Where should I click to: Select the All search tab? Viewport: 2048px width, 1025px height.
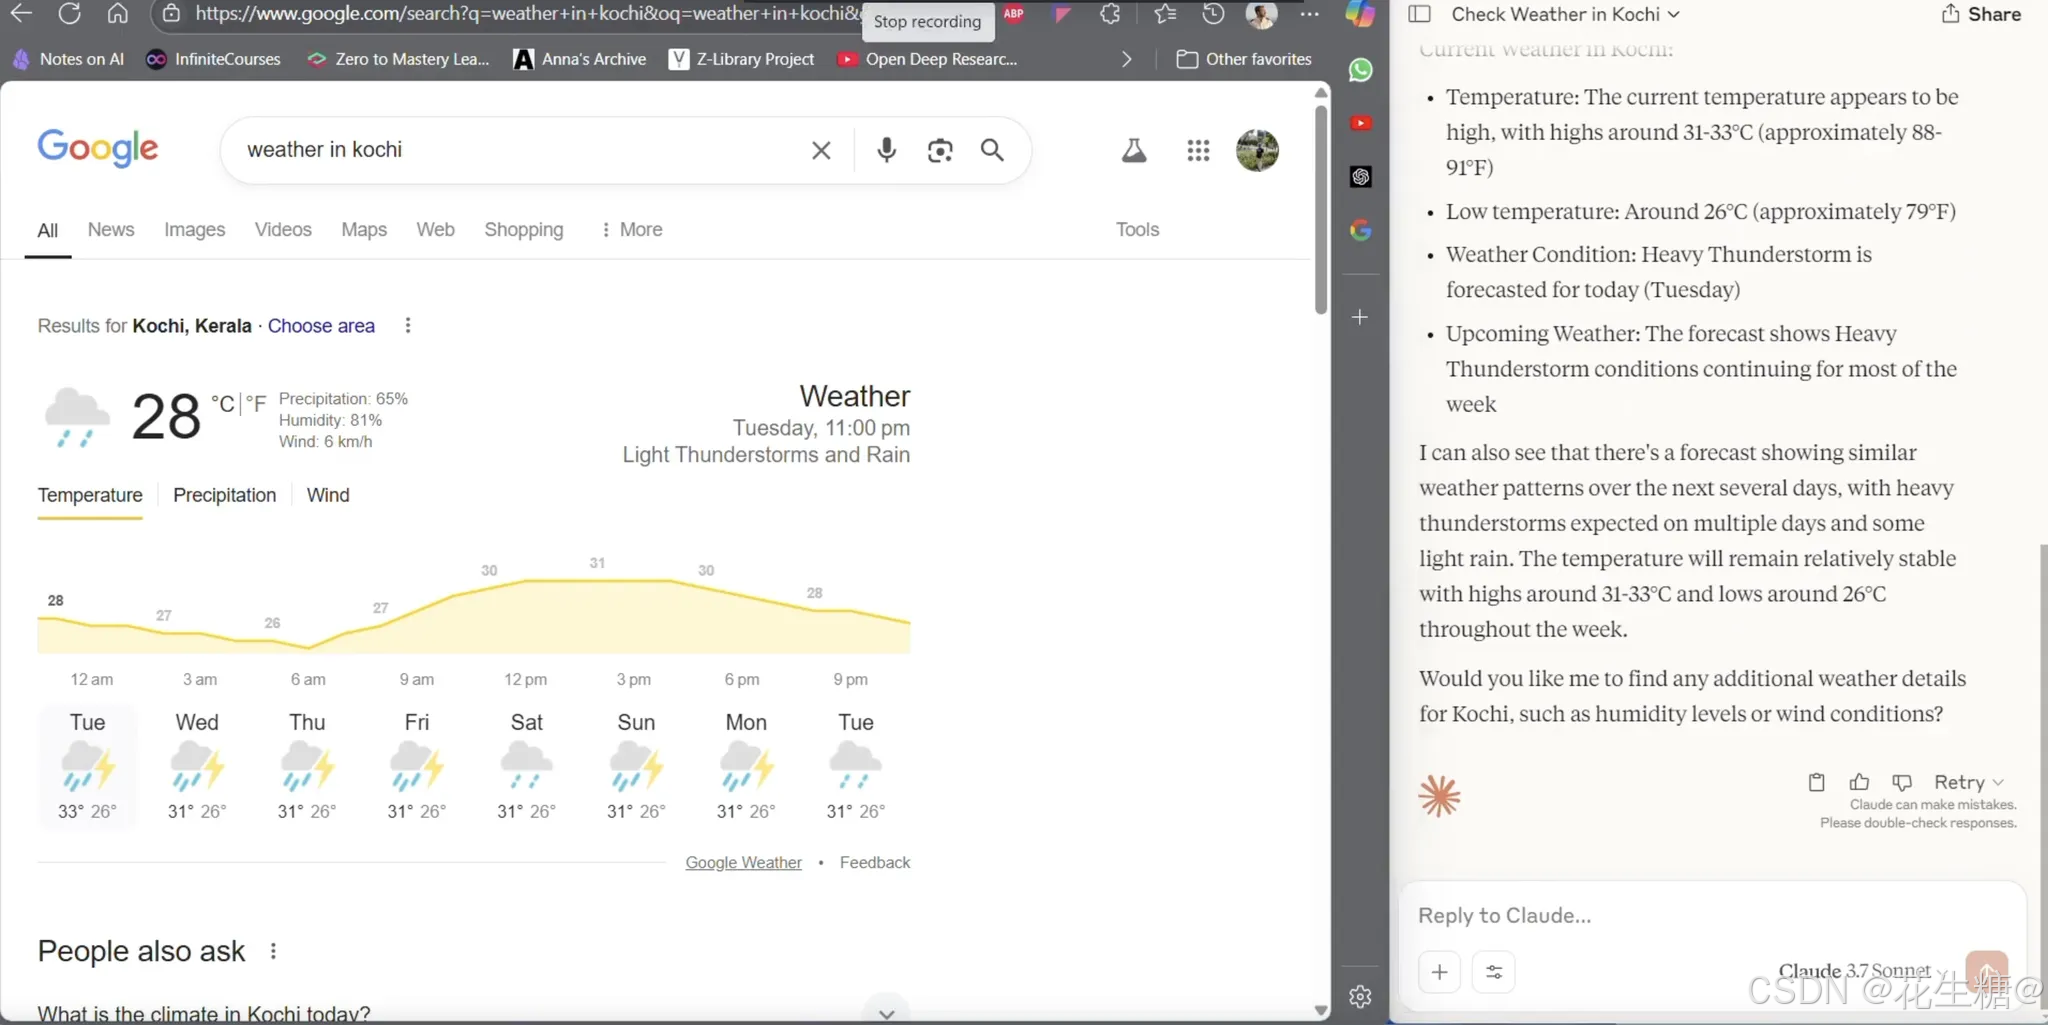point(47,231)
